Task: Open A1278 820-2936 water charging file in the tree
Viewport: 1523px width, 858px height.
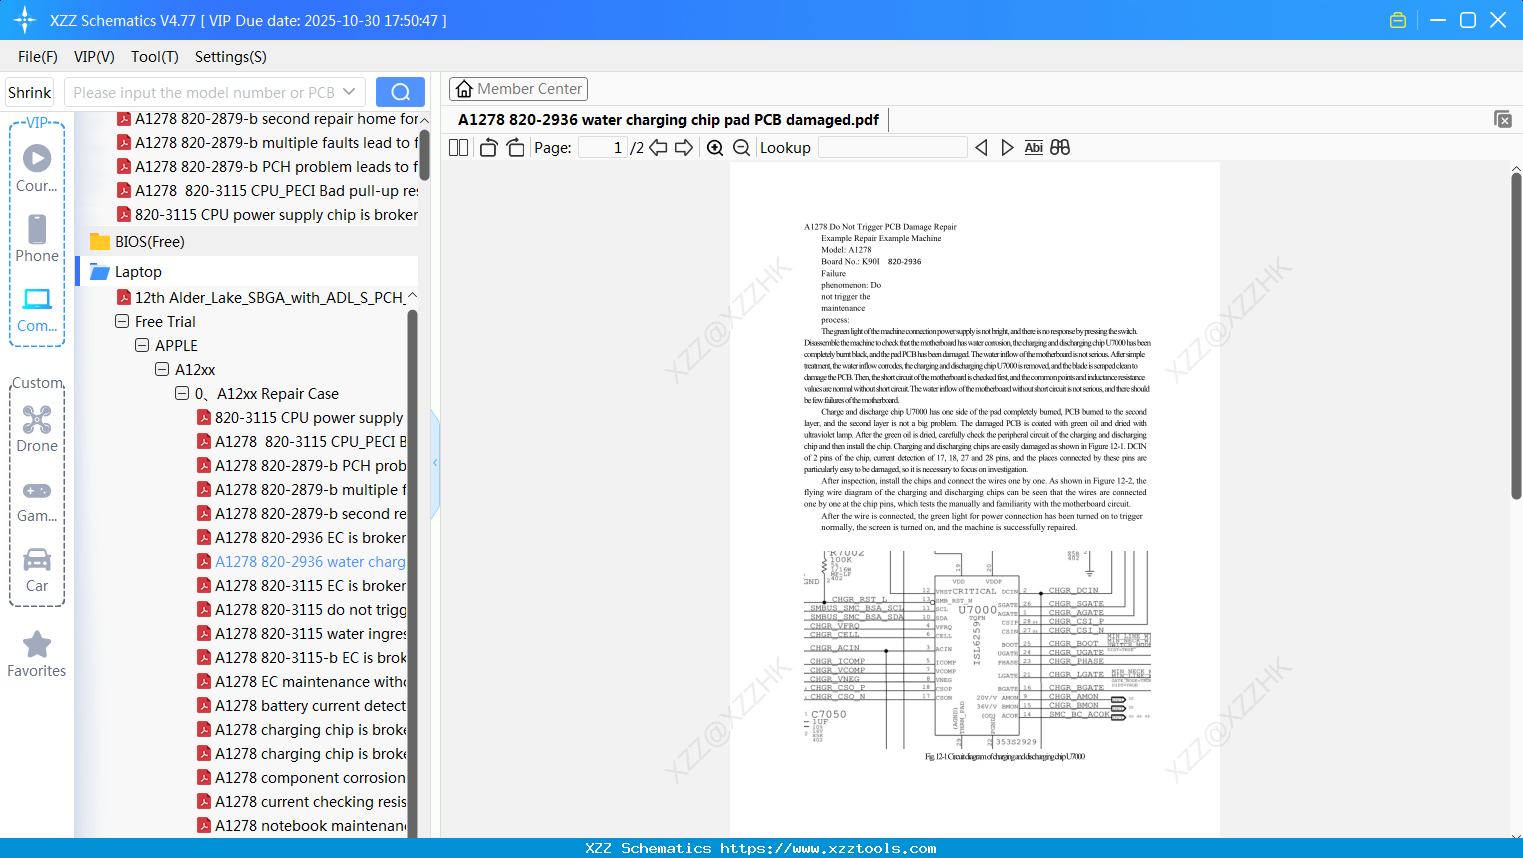Action: click(301, 562)
